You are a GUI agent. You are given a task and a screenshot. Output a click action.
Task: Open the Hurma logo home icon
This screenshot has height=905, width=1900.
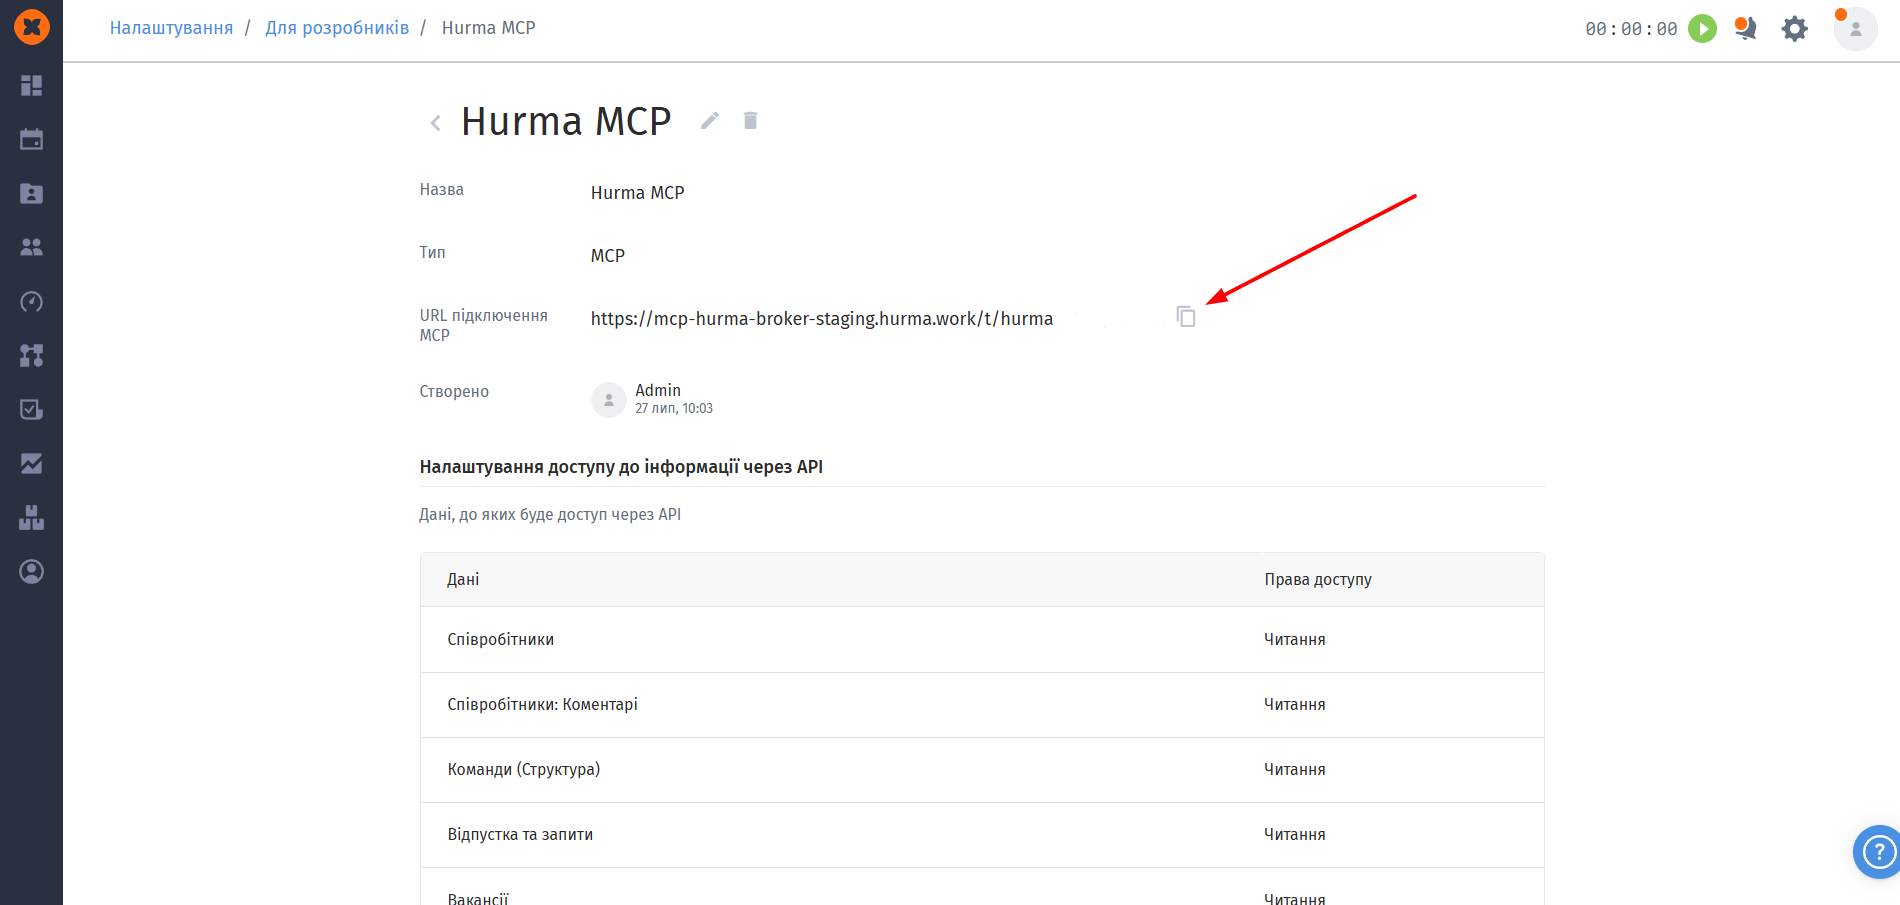pyautogui.click(x=32, y=27)
